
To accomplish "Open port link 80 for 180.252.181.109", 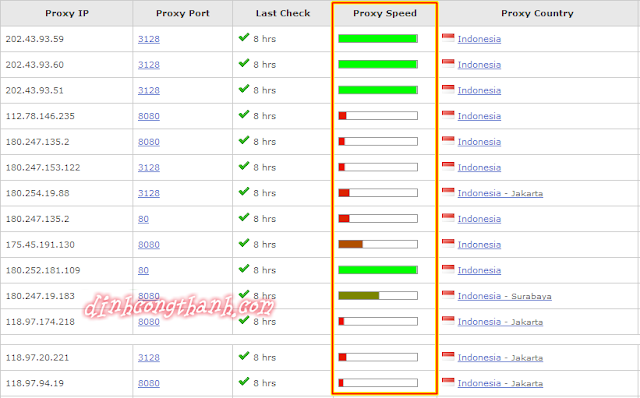I will pyautogui.click(x=143, y=271).
